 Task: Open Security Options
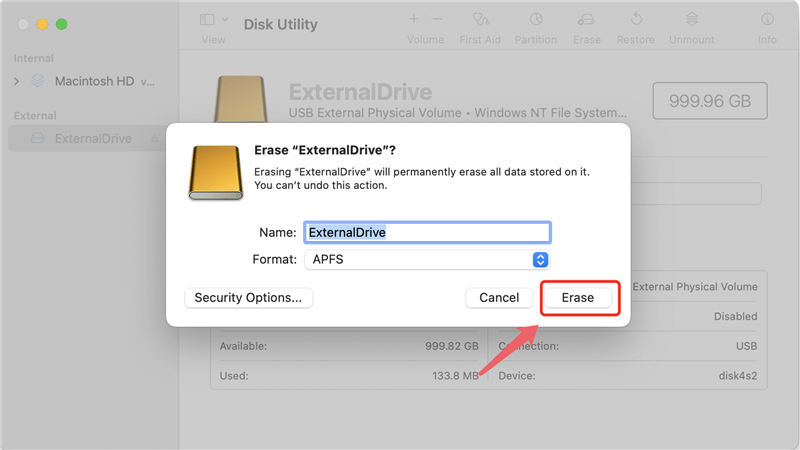pos(248,298)
